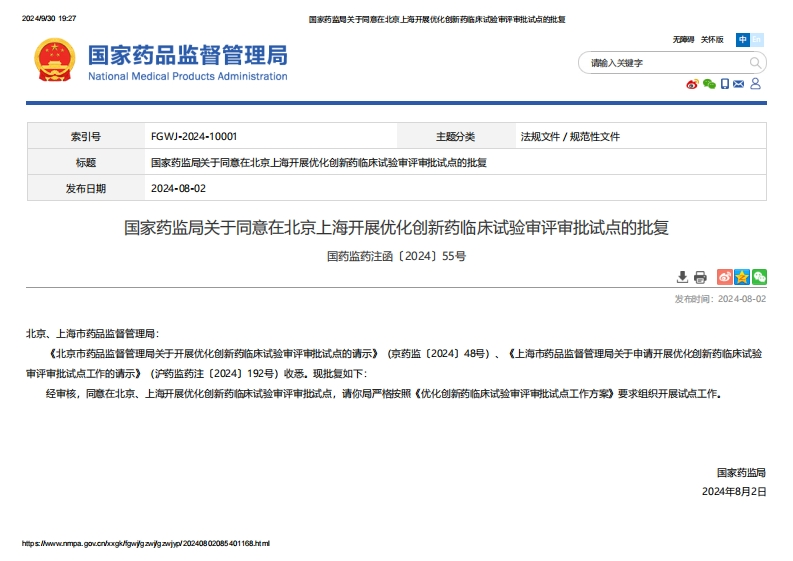Viewport: 793px width, 561px height.
Task: Enable 无障碍 accessibility mode
Action: coord(683,40)
